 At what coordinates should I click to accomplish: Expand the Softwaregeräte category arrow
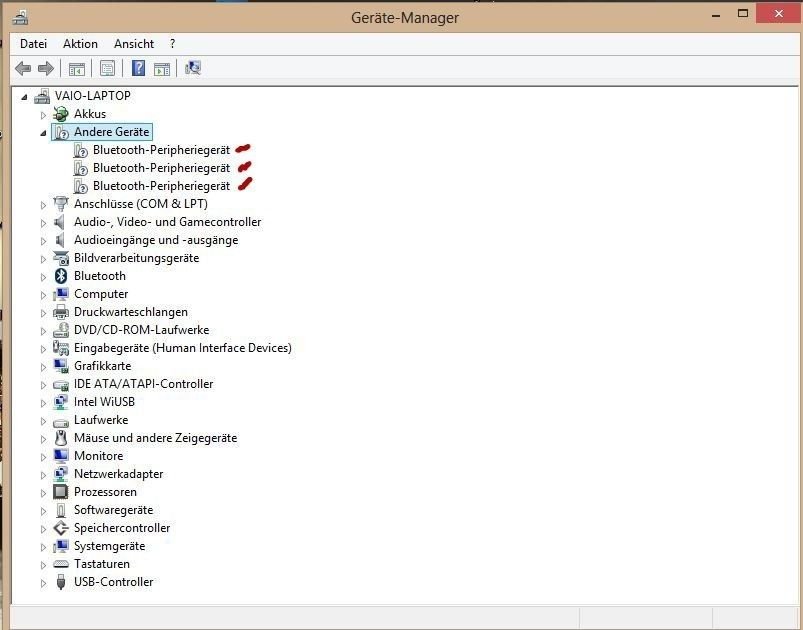click(43, 511)
